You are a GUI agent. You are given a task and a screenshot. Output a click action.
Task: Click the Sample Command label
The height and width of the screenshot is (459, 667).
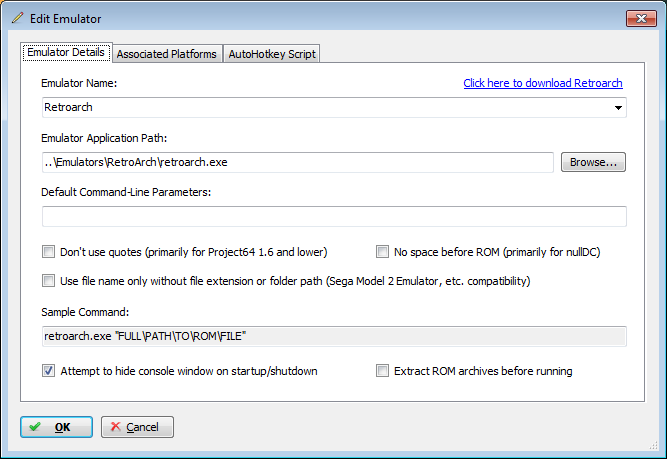point(85,312)
